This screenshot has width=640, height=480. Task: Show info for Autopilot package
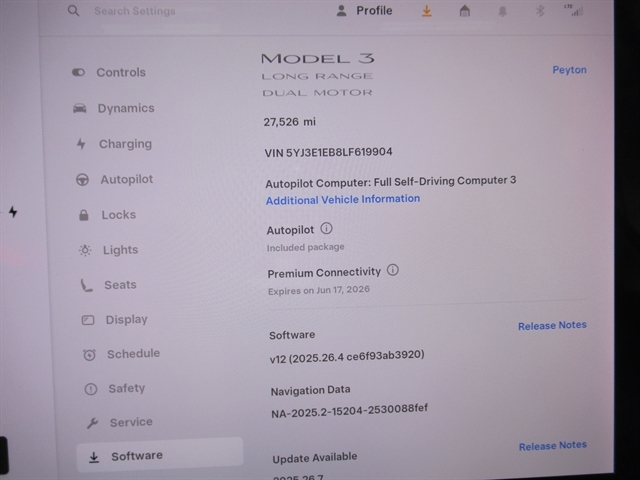tap(326, 229)
